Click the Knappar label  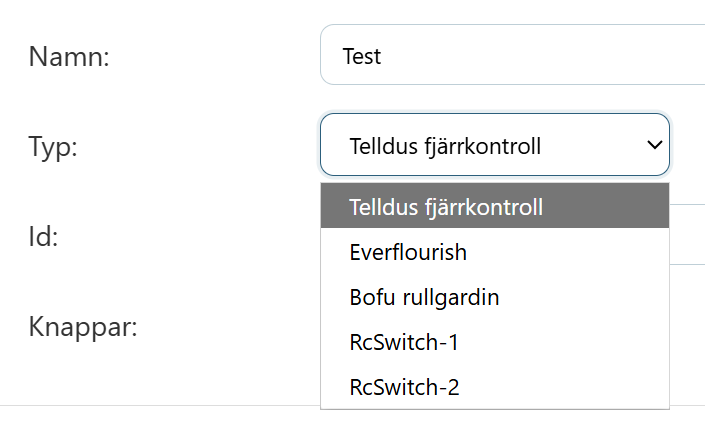[x=83, y=327]
